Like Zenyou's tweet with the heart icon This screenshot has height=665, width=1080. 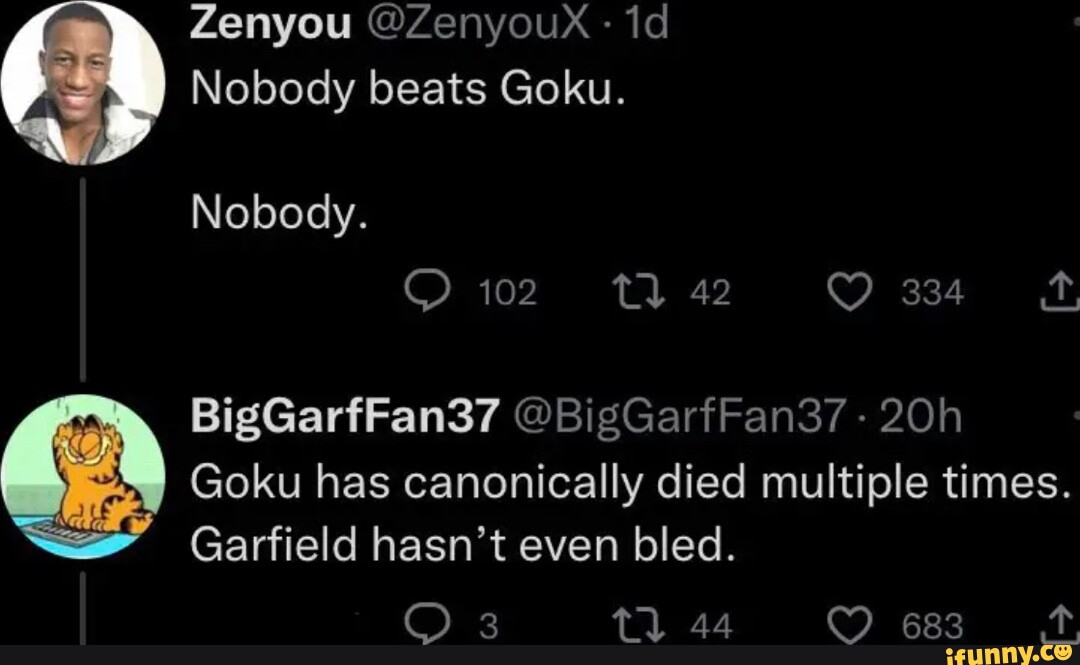[x=849, y=291]
